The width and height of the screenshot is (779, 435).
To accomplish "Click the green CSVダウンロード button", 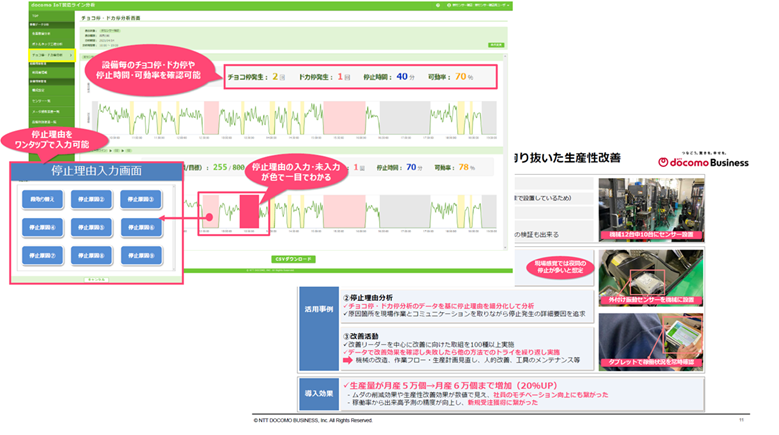I will point(294,259).
